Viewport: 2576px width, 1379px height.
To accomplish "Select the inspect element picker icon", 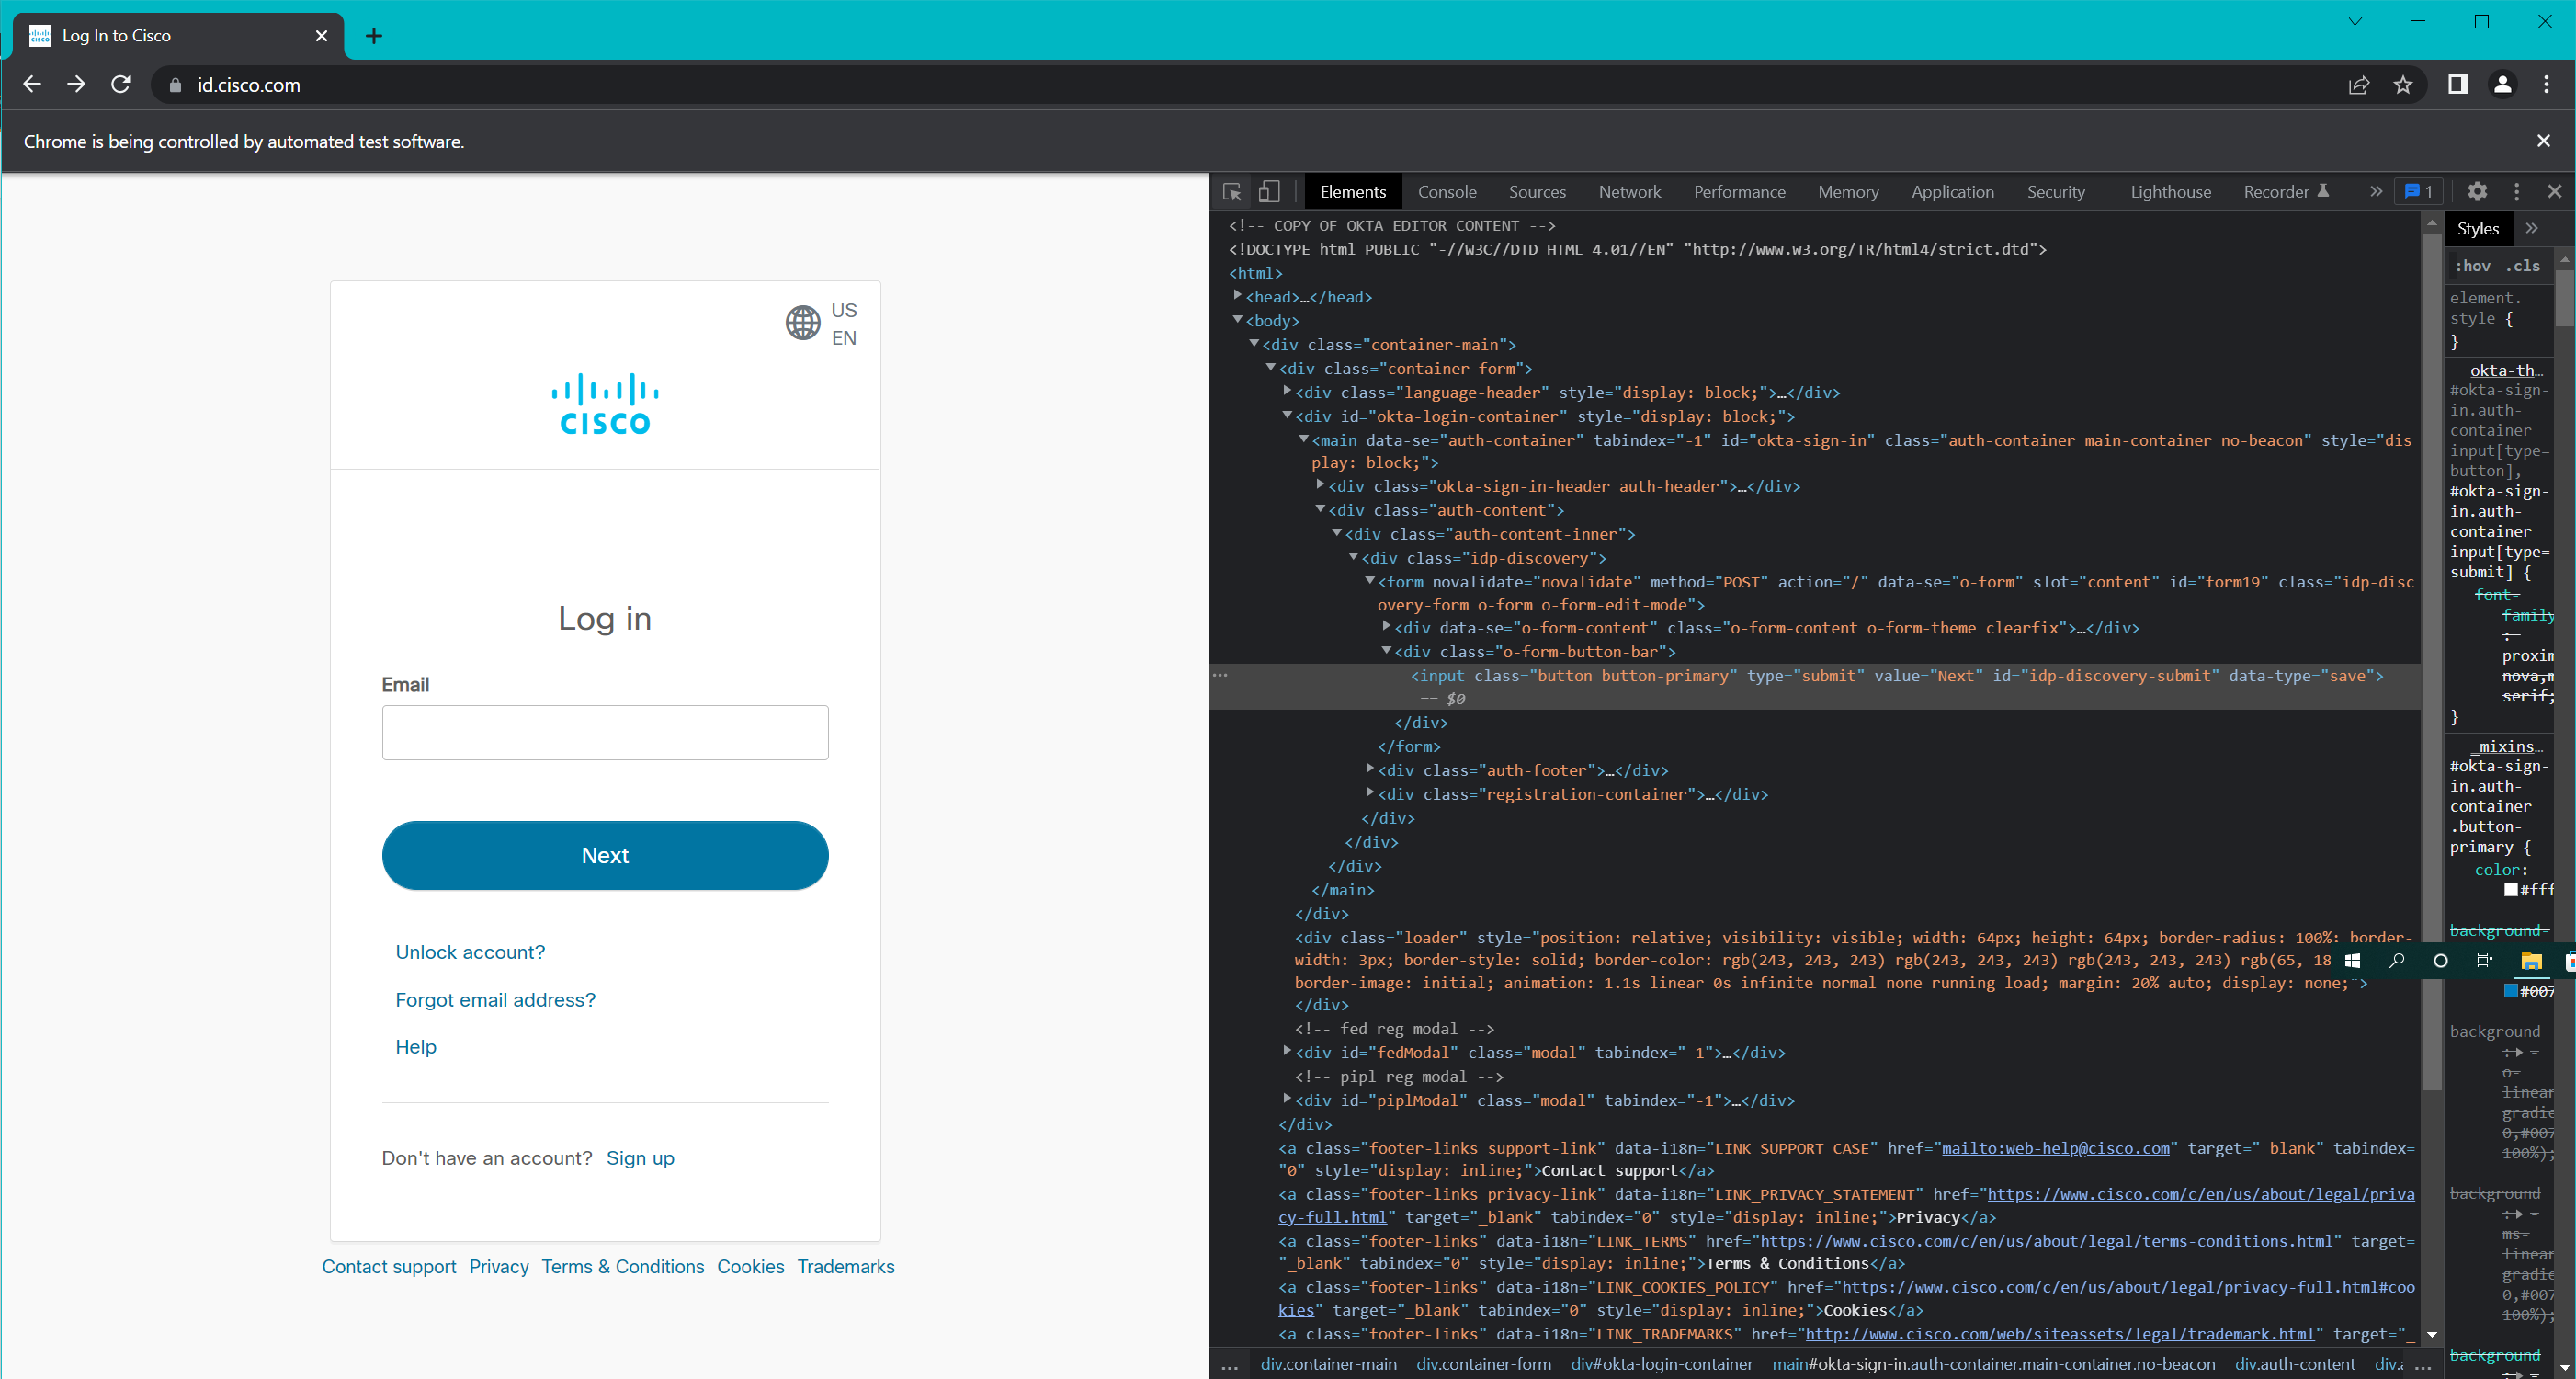I will pos(1232,192).
